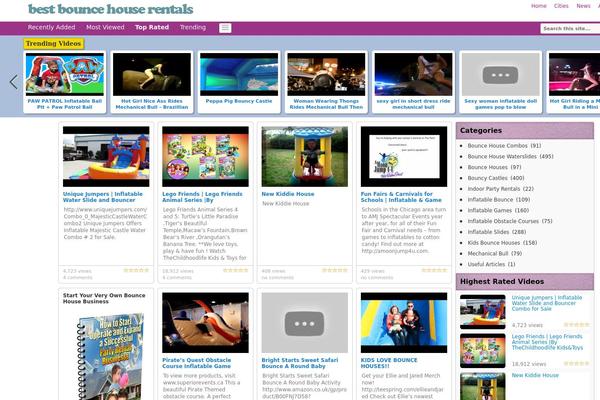
Task: Open Pirate's Quest Obstacle Course title link
Action: (197, 363)
